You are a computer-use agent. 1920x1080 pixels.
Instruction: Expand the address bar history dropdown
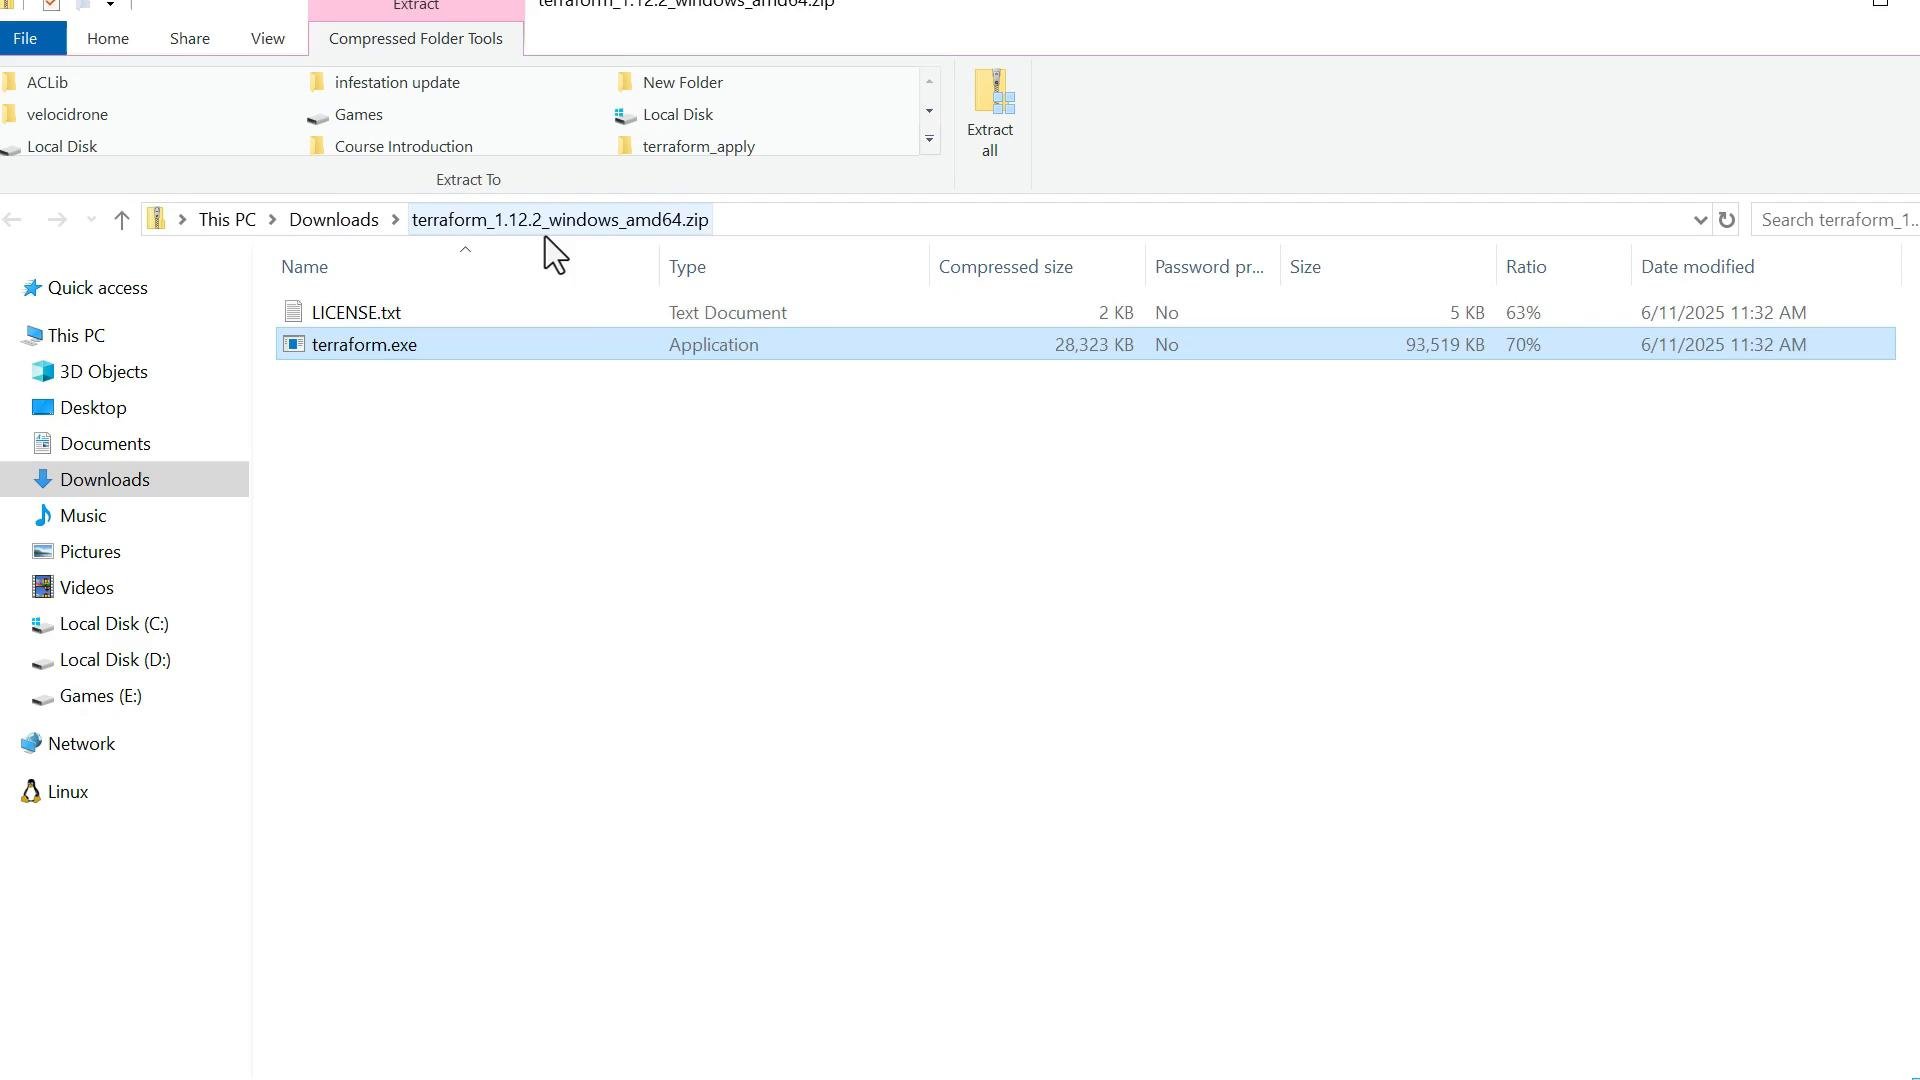[1699, 220]
